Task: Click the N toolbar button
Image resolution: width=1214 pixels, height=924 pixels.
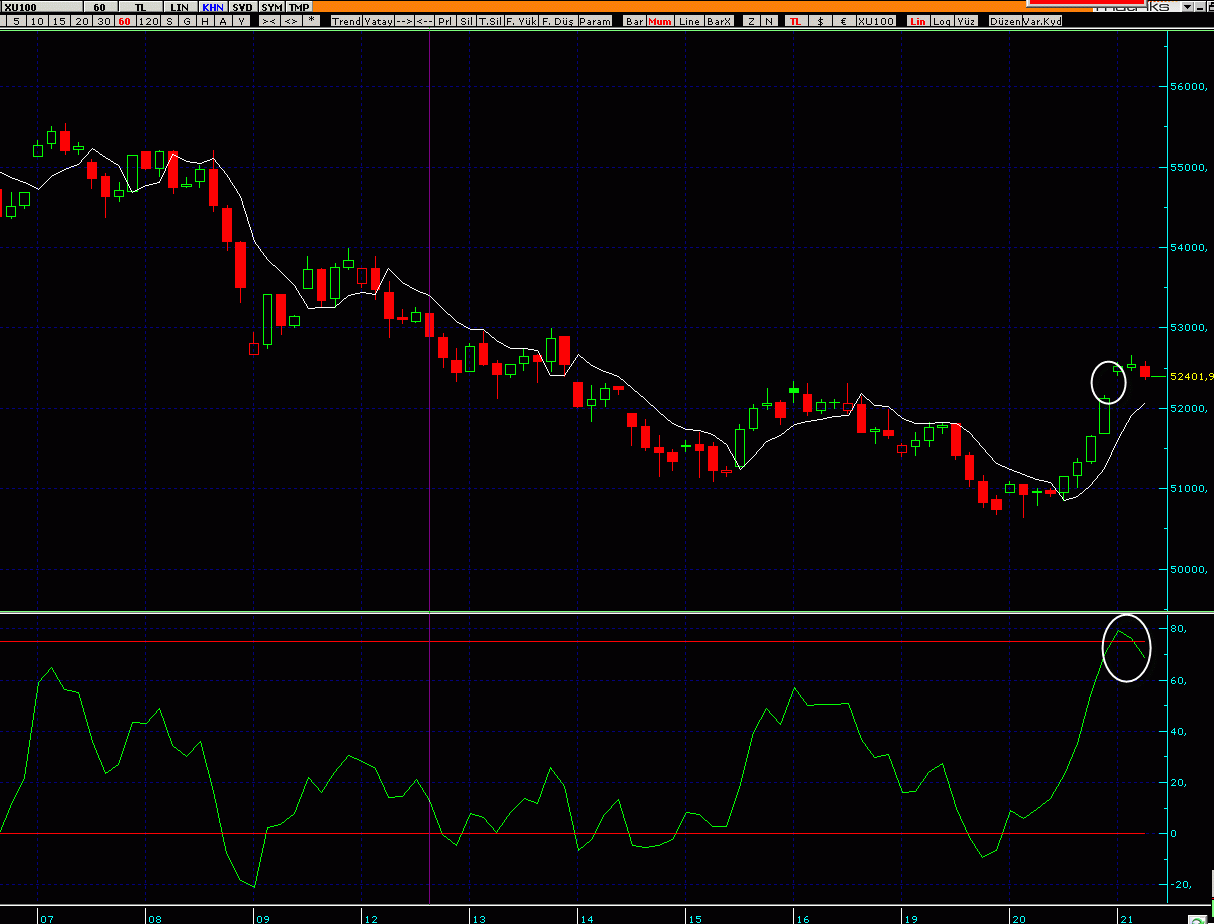Action: pyautogui.click(x=769, y=21)
